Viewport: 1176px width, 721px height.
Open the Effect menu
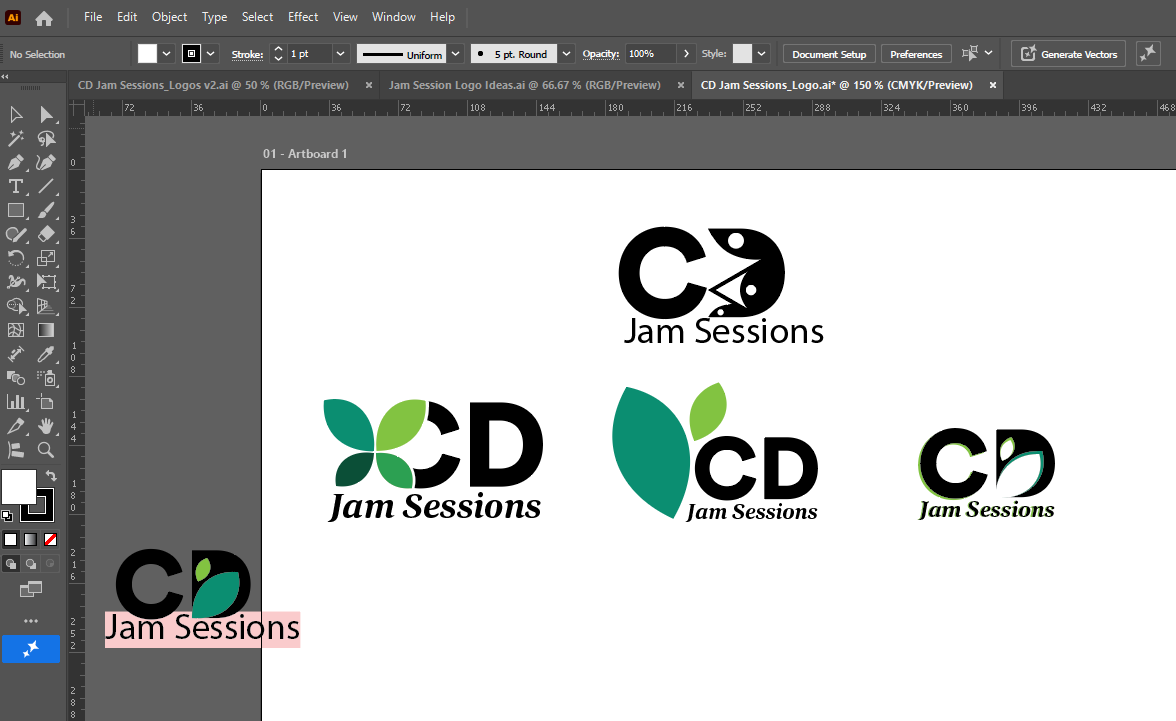click(303, 17)
